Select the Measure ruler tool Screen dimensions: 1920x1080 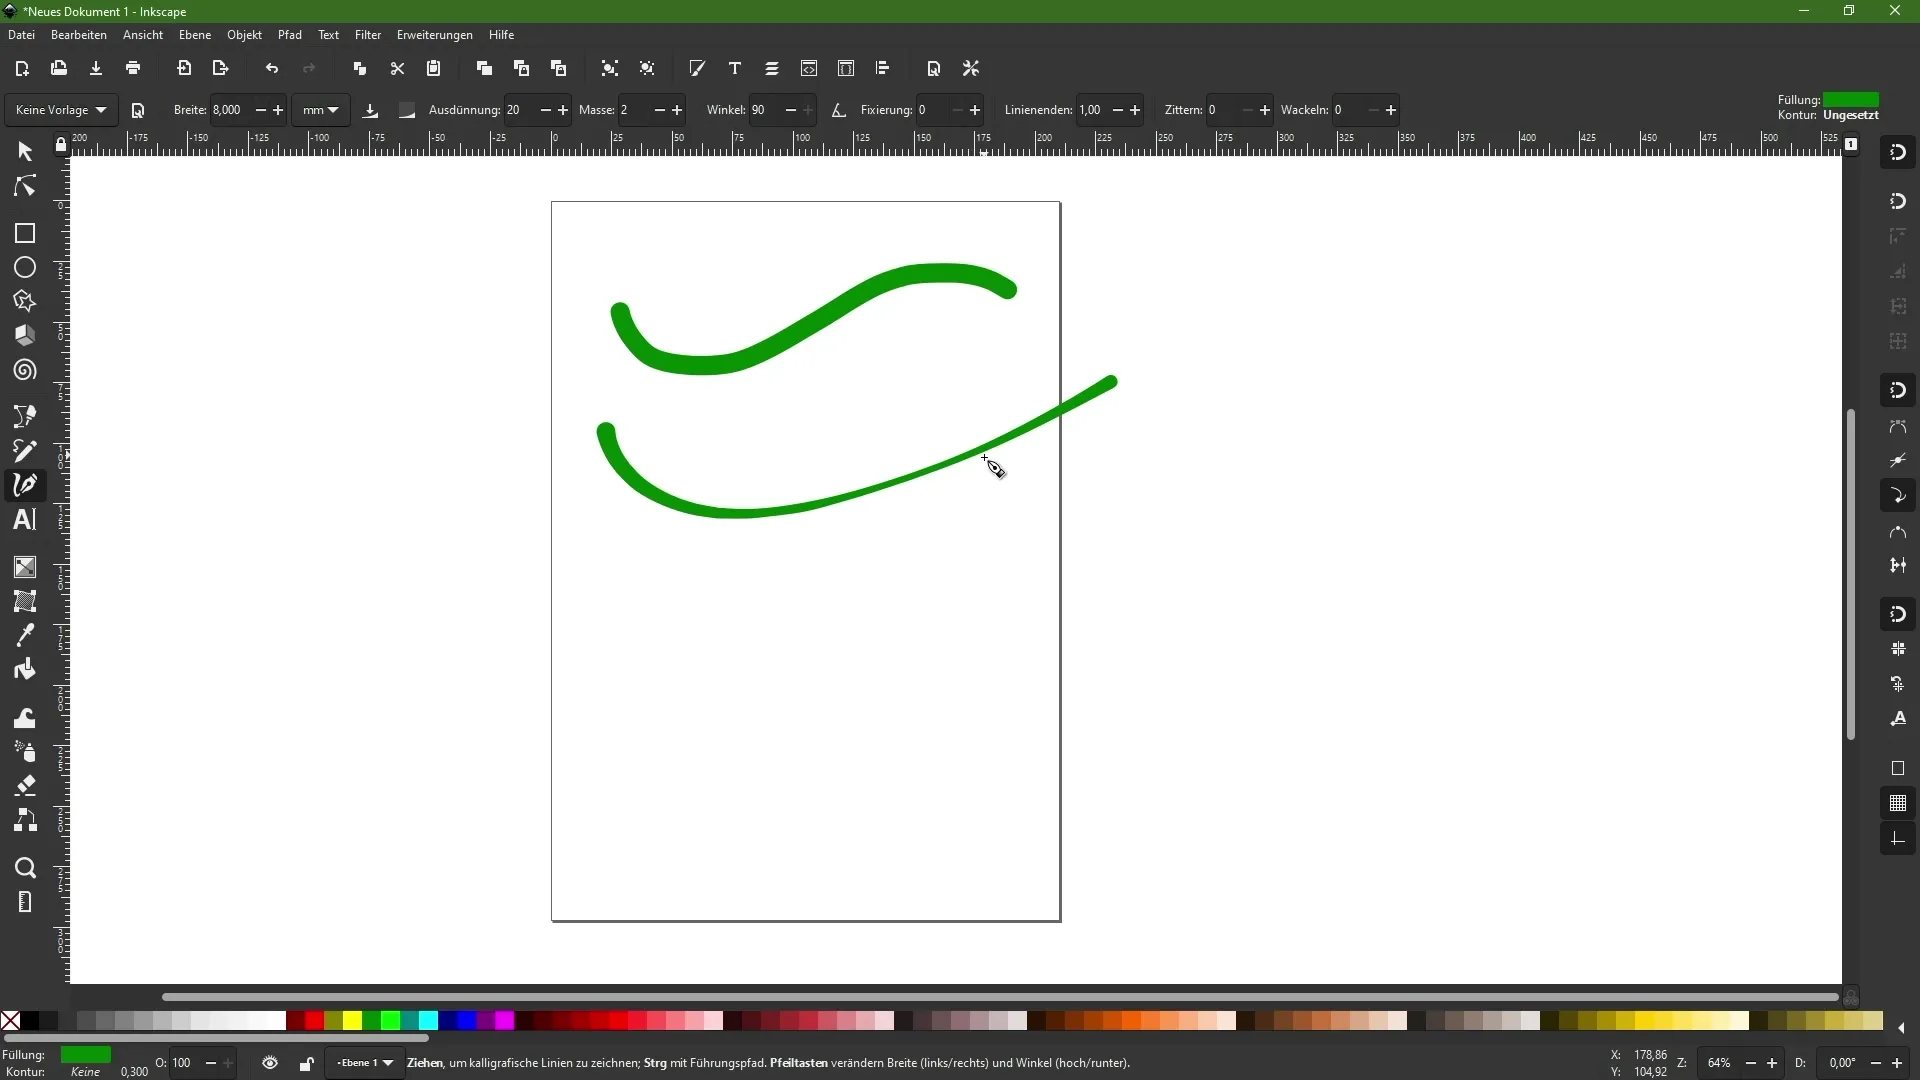click(x=25, y=902)
